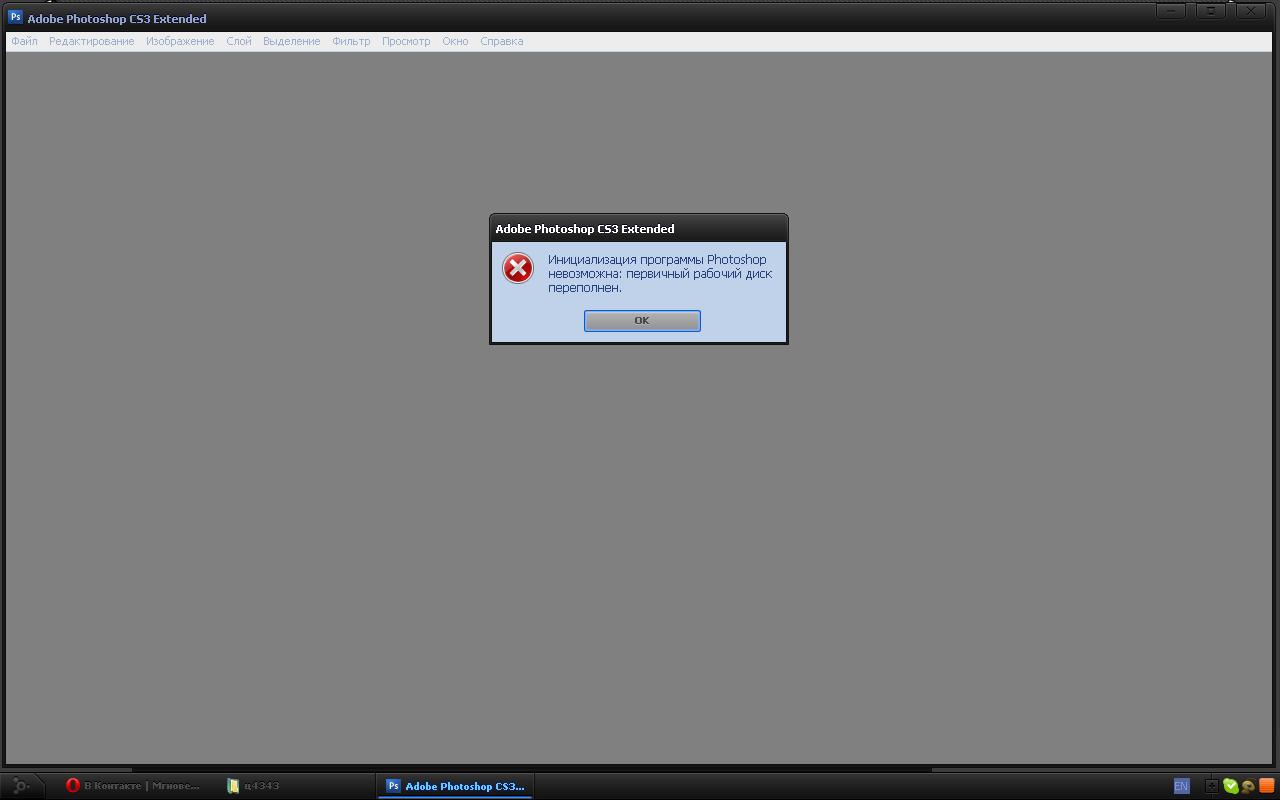Click the EN language indicator in the tray
Screen dimensions: 1280x800
coord(1181,786)
